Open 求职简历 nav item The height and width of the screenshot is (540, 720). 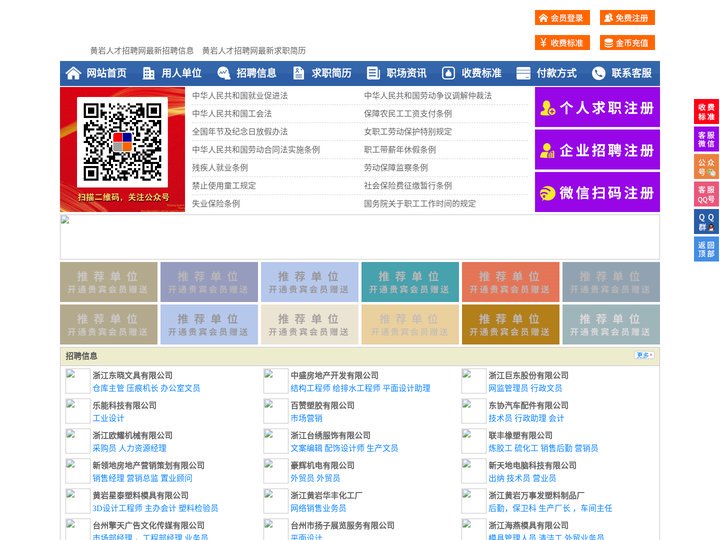(x=332, y=73)
